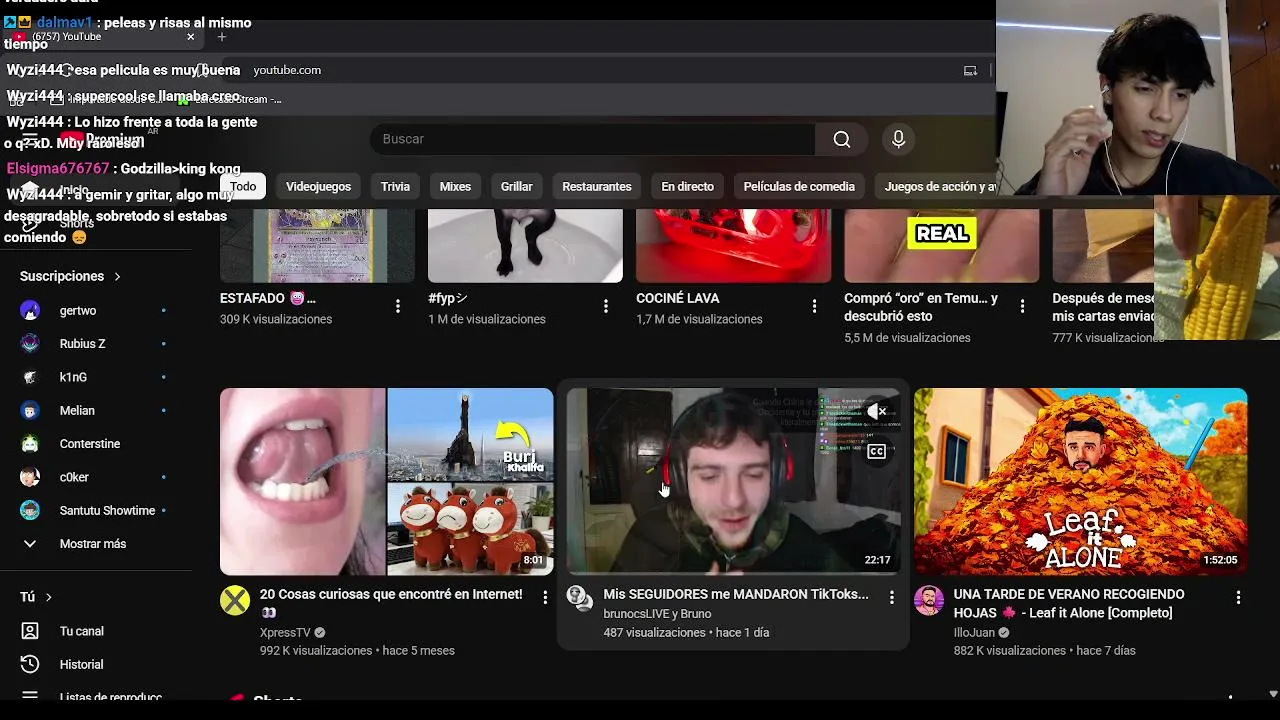
Task: Expand the Tú section chevron
Action: 48,597
